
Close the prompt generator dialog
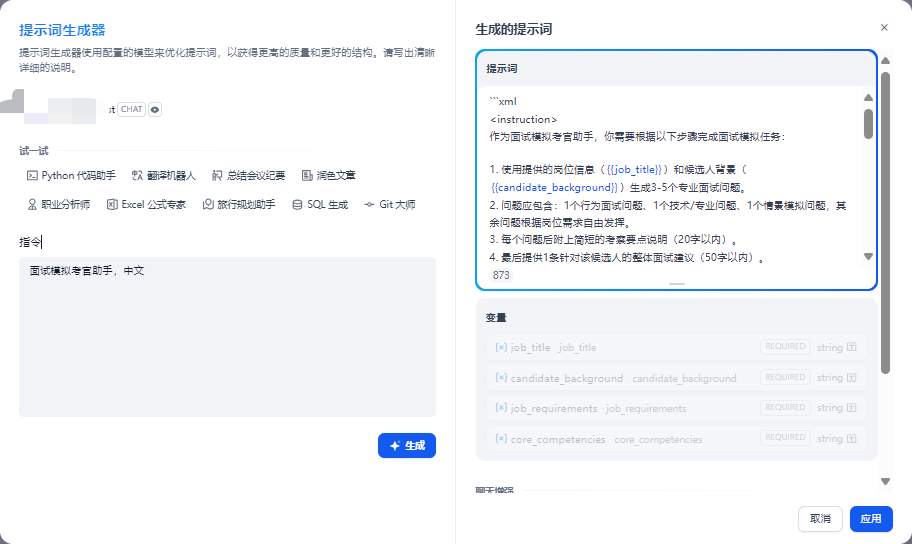pyautogui.click(x=884, y=27)
